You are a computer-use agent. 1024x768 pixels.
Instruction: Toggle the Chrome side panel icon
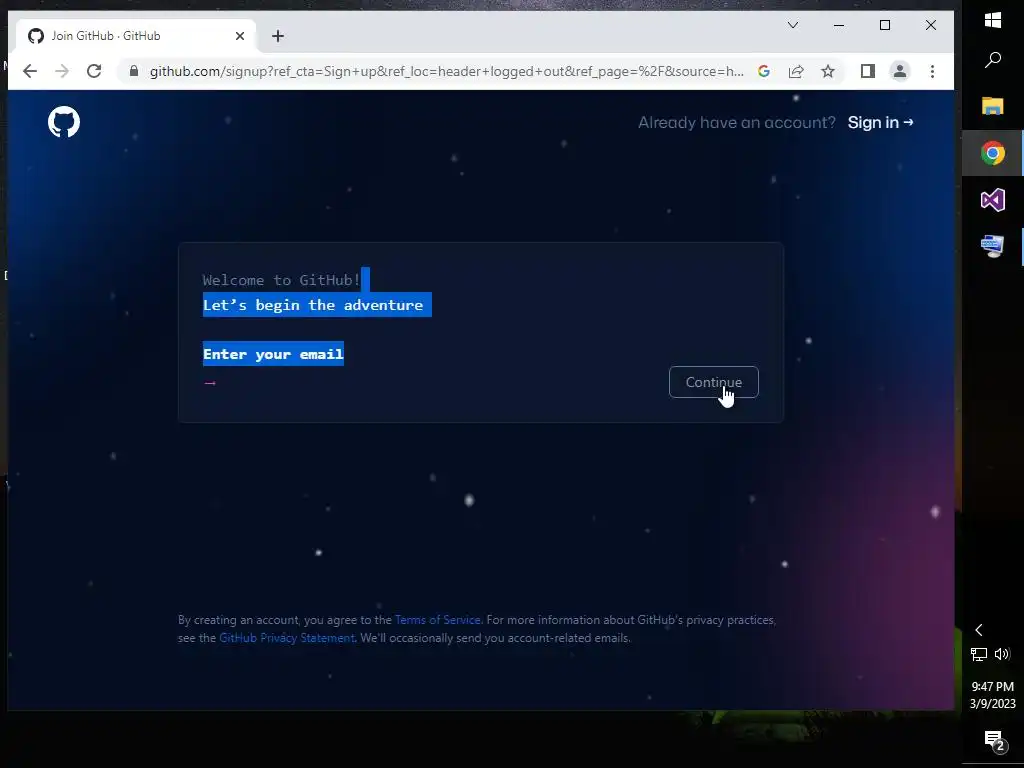click(x=867, y=71)
